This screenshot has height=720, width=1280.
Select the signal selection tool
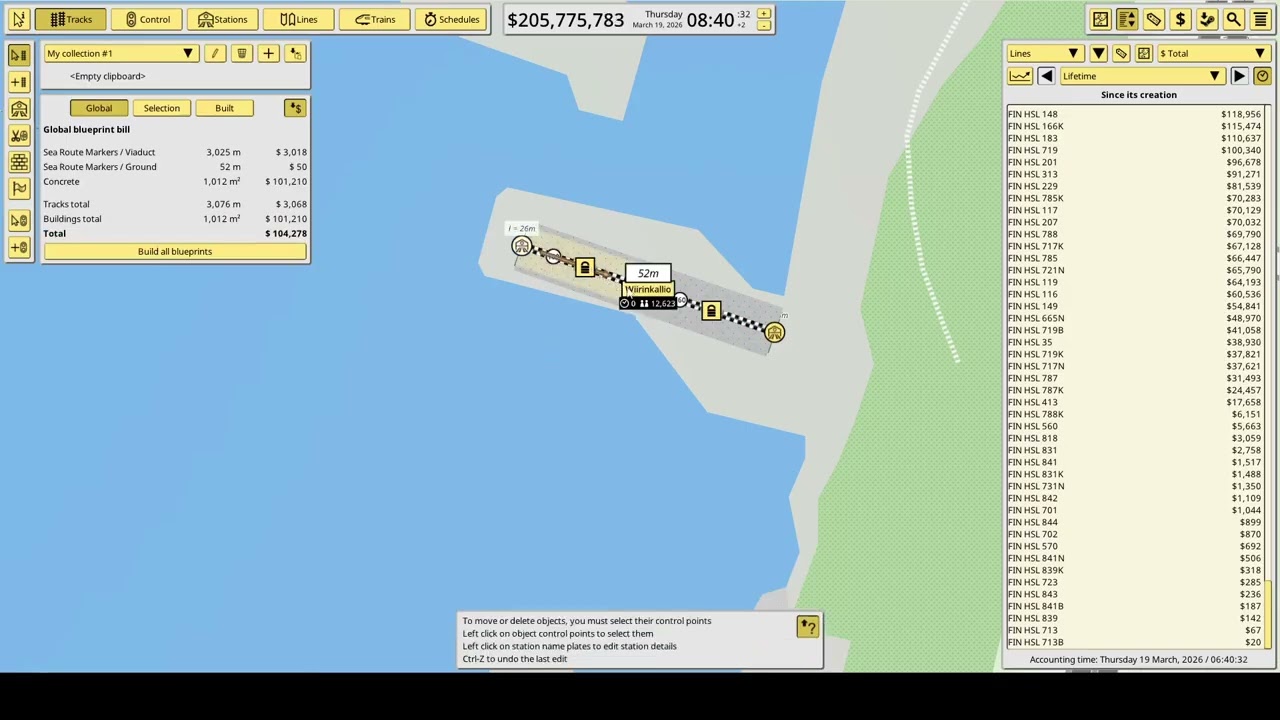(x=19, y=220)
